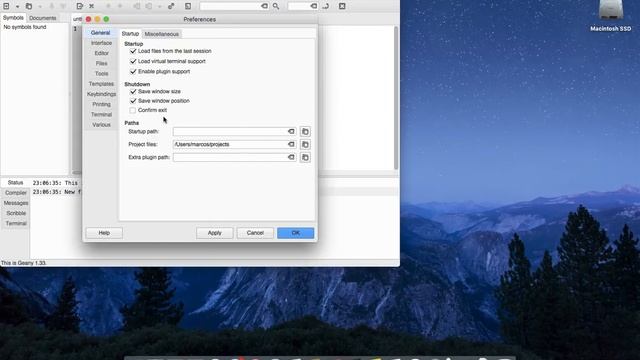Open the Status tab in message window
This screenshot has width=640, height=360.
16,183
